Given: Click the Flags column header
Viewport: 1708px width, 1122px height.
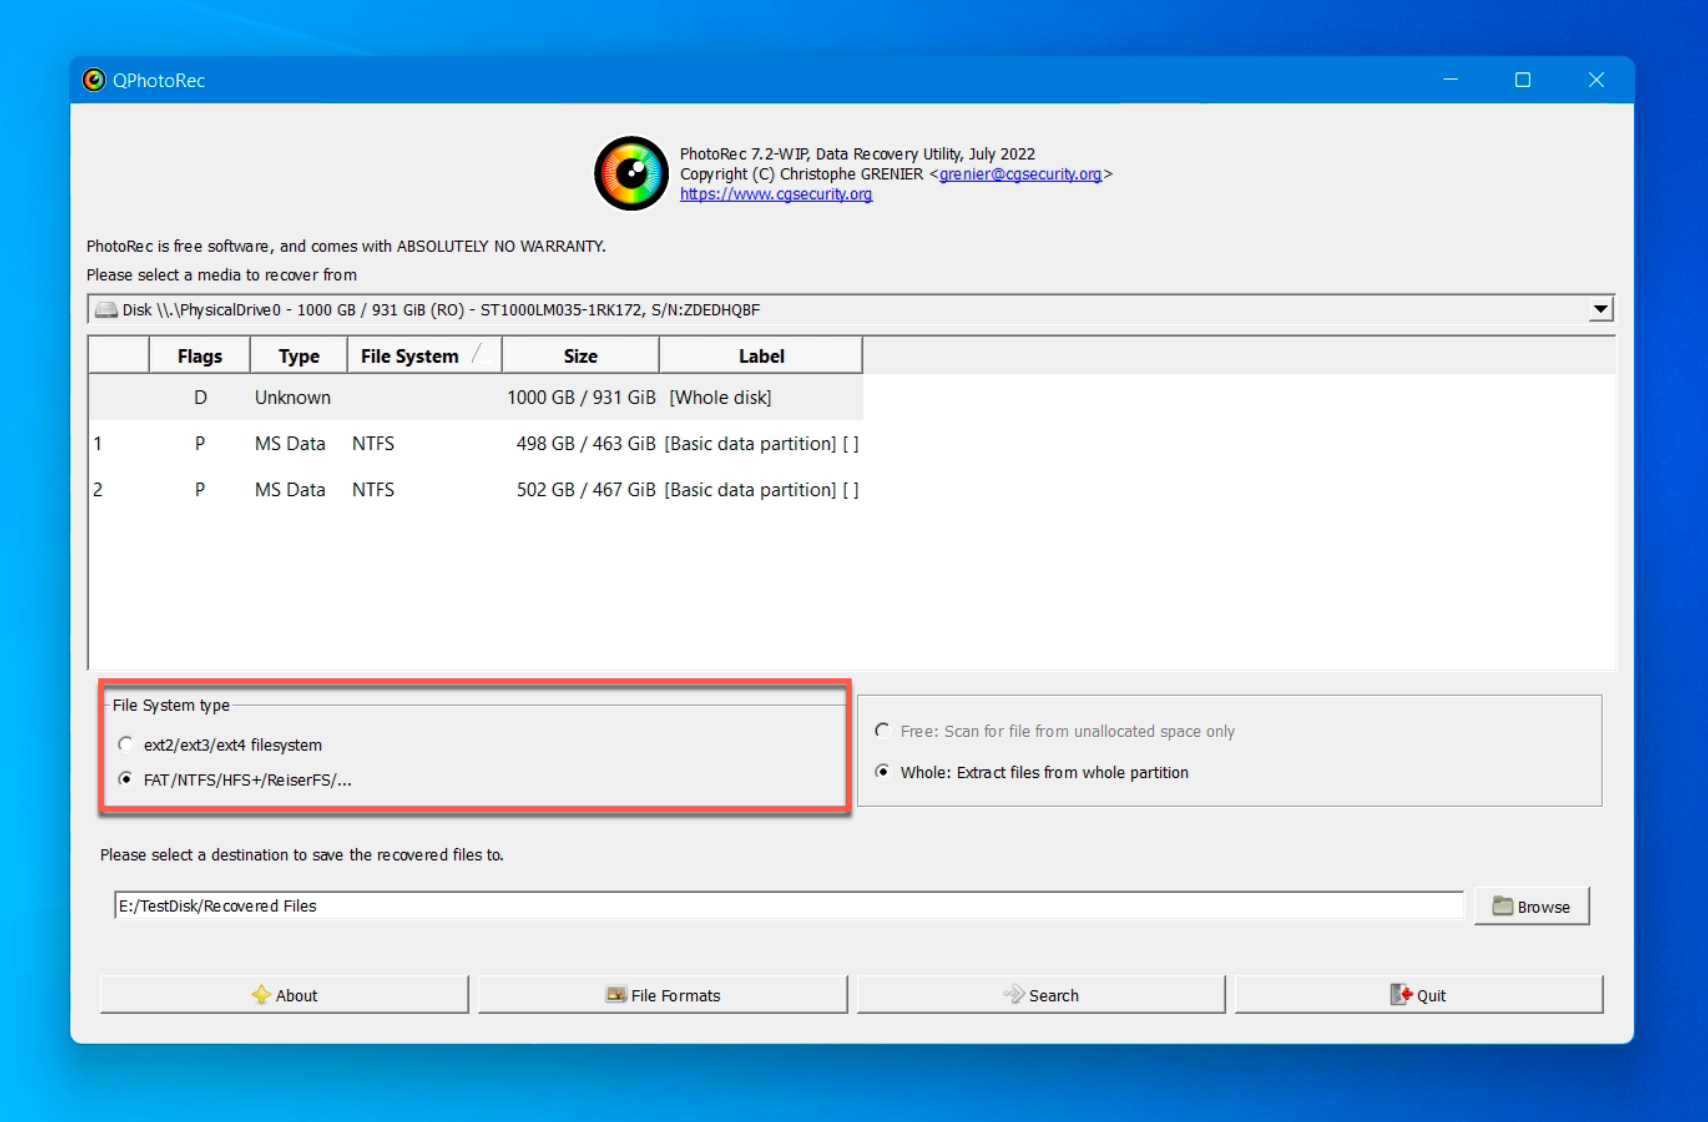Looking at the screenshot, I should pos(199,356).
